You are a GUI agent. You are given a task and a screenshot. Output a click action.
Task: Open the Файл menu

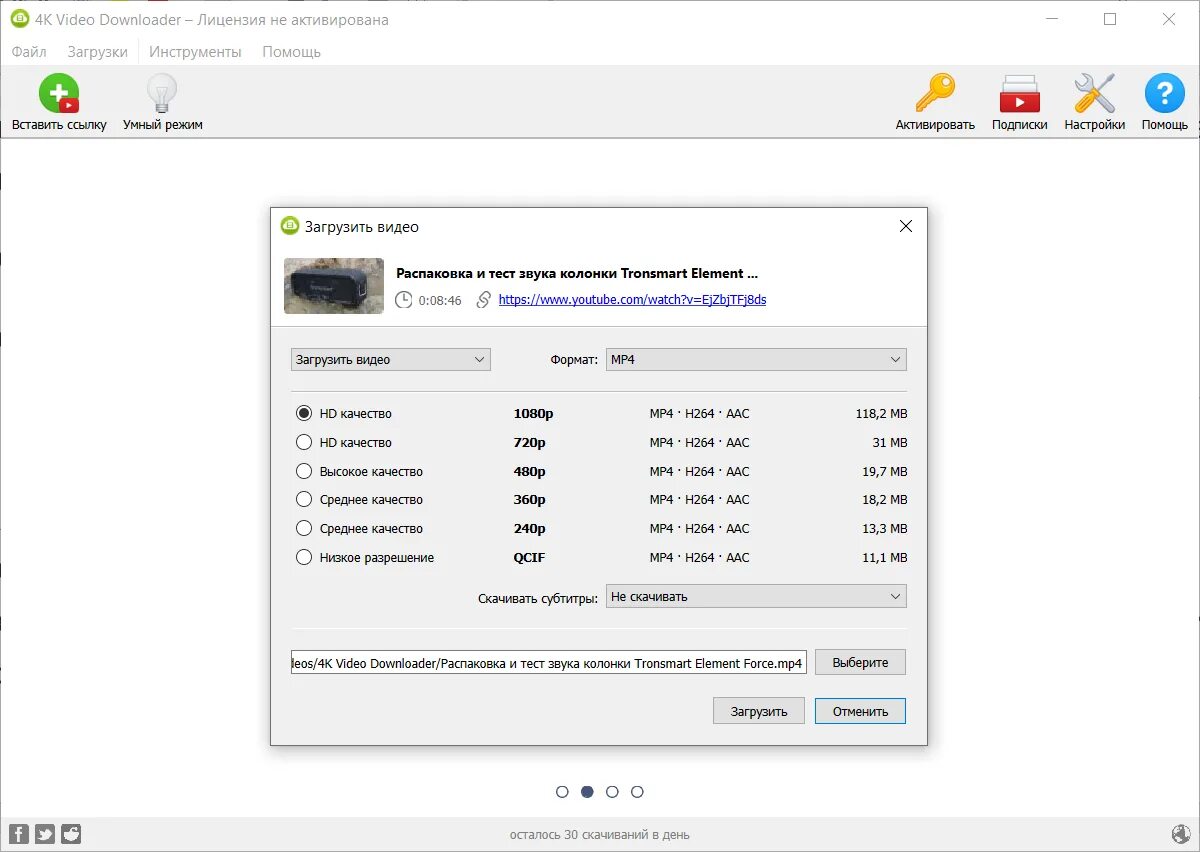click(x=29, y=52)
